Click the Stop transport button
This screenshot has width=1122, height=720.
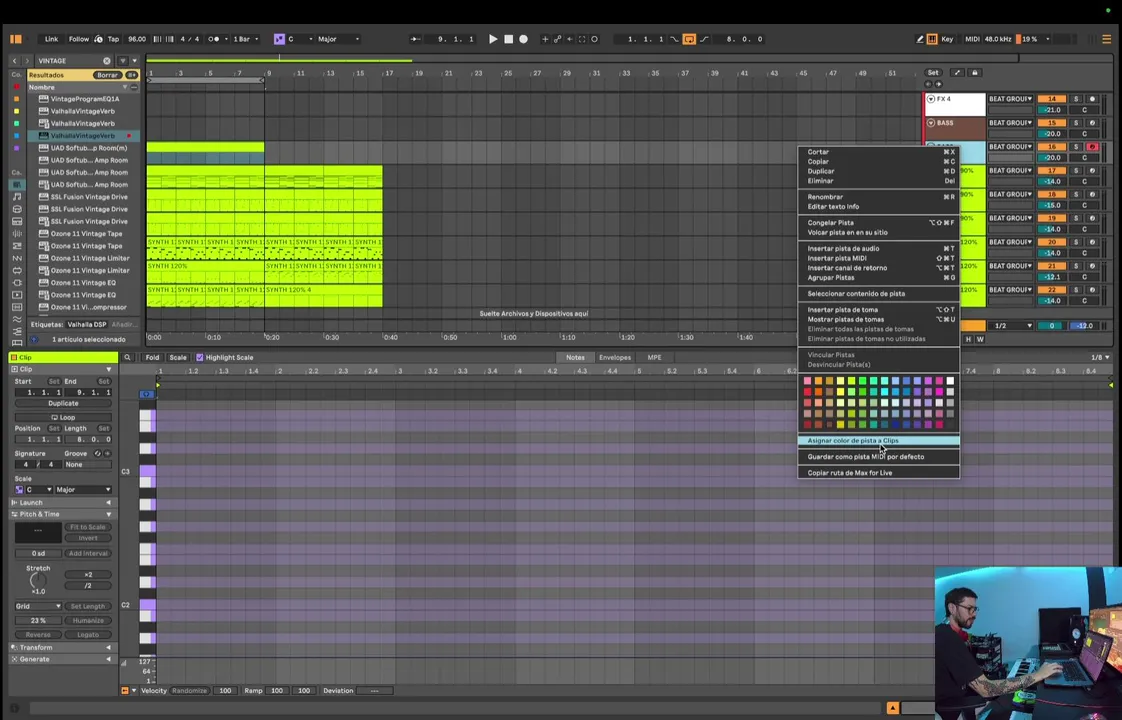[508, 39]
